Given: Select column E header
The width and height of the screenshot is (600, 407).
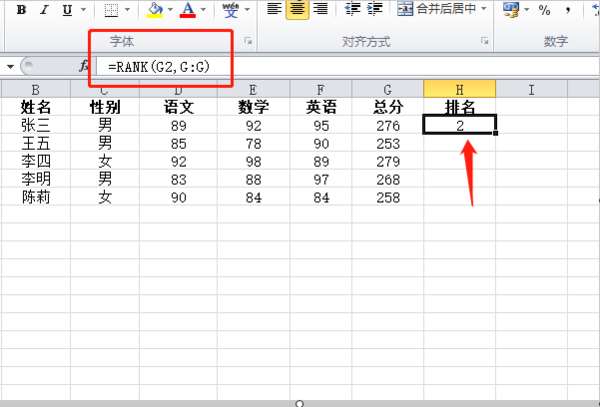Looking at the screenshot, I should (253, 90).
